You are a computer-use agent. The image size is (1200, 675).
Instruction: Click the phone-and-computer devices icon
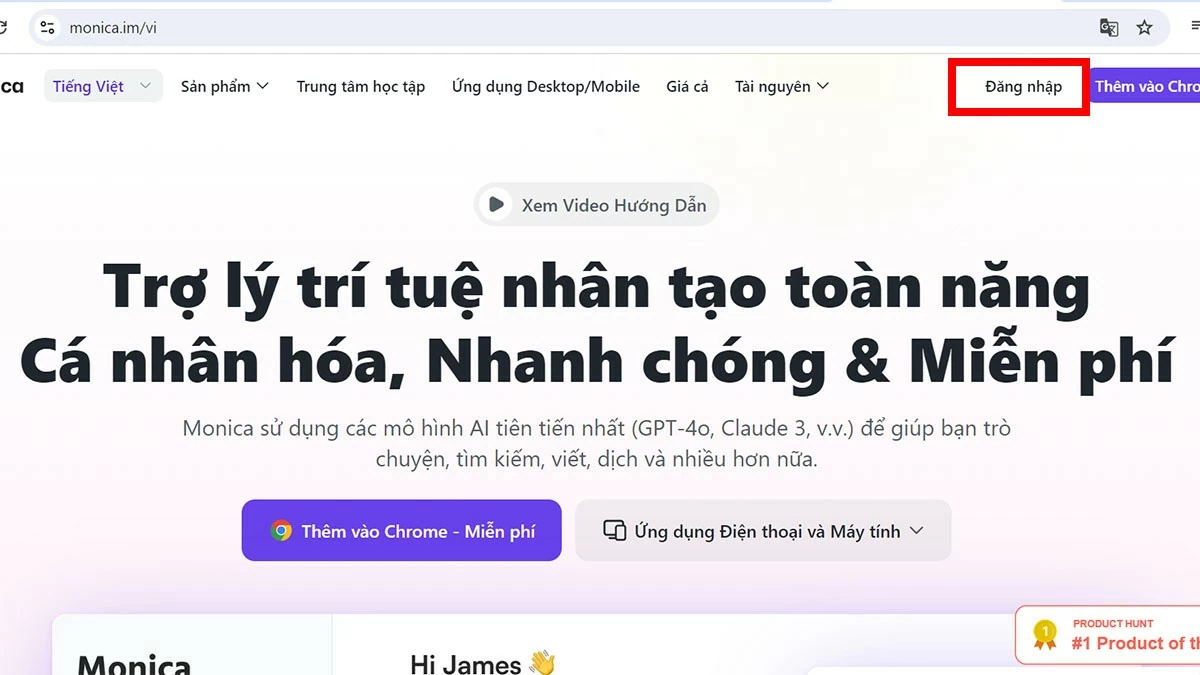(614, 530)
